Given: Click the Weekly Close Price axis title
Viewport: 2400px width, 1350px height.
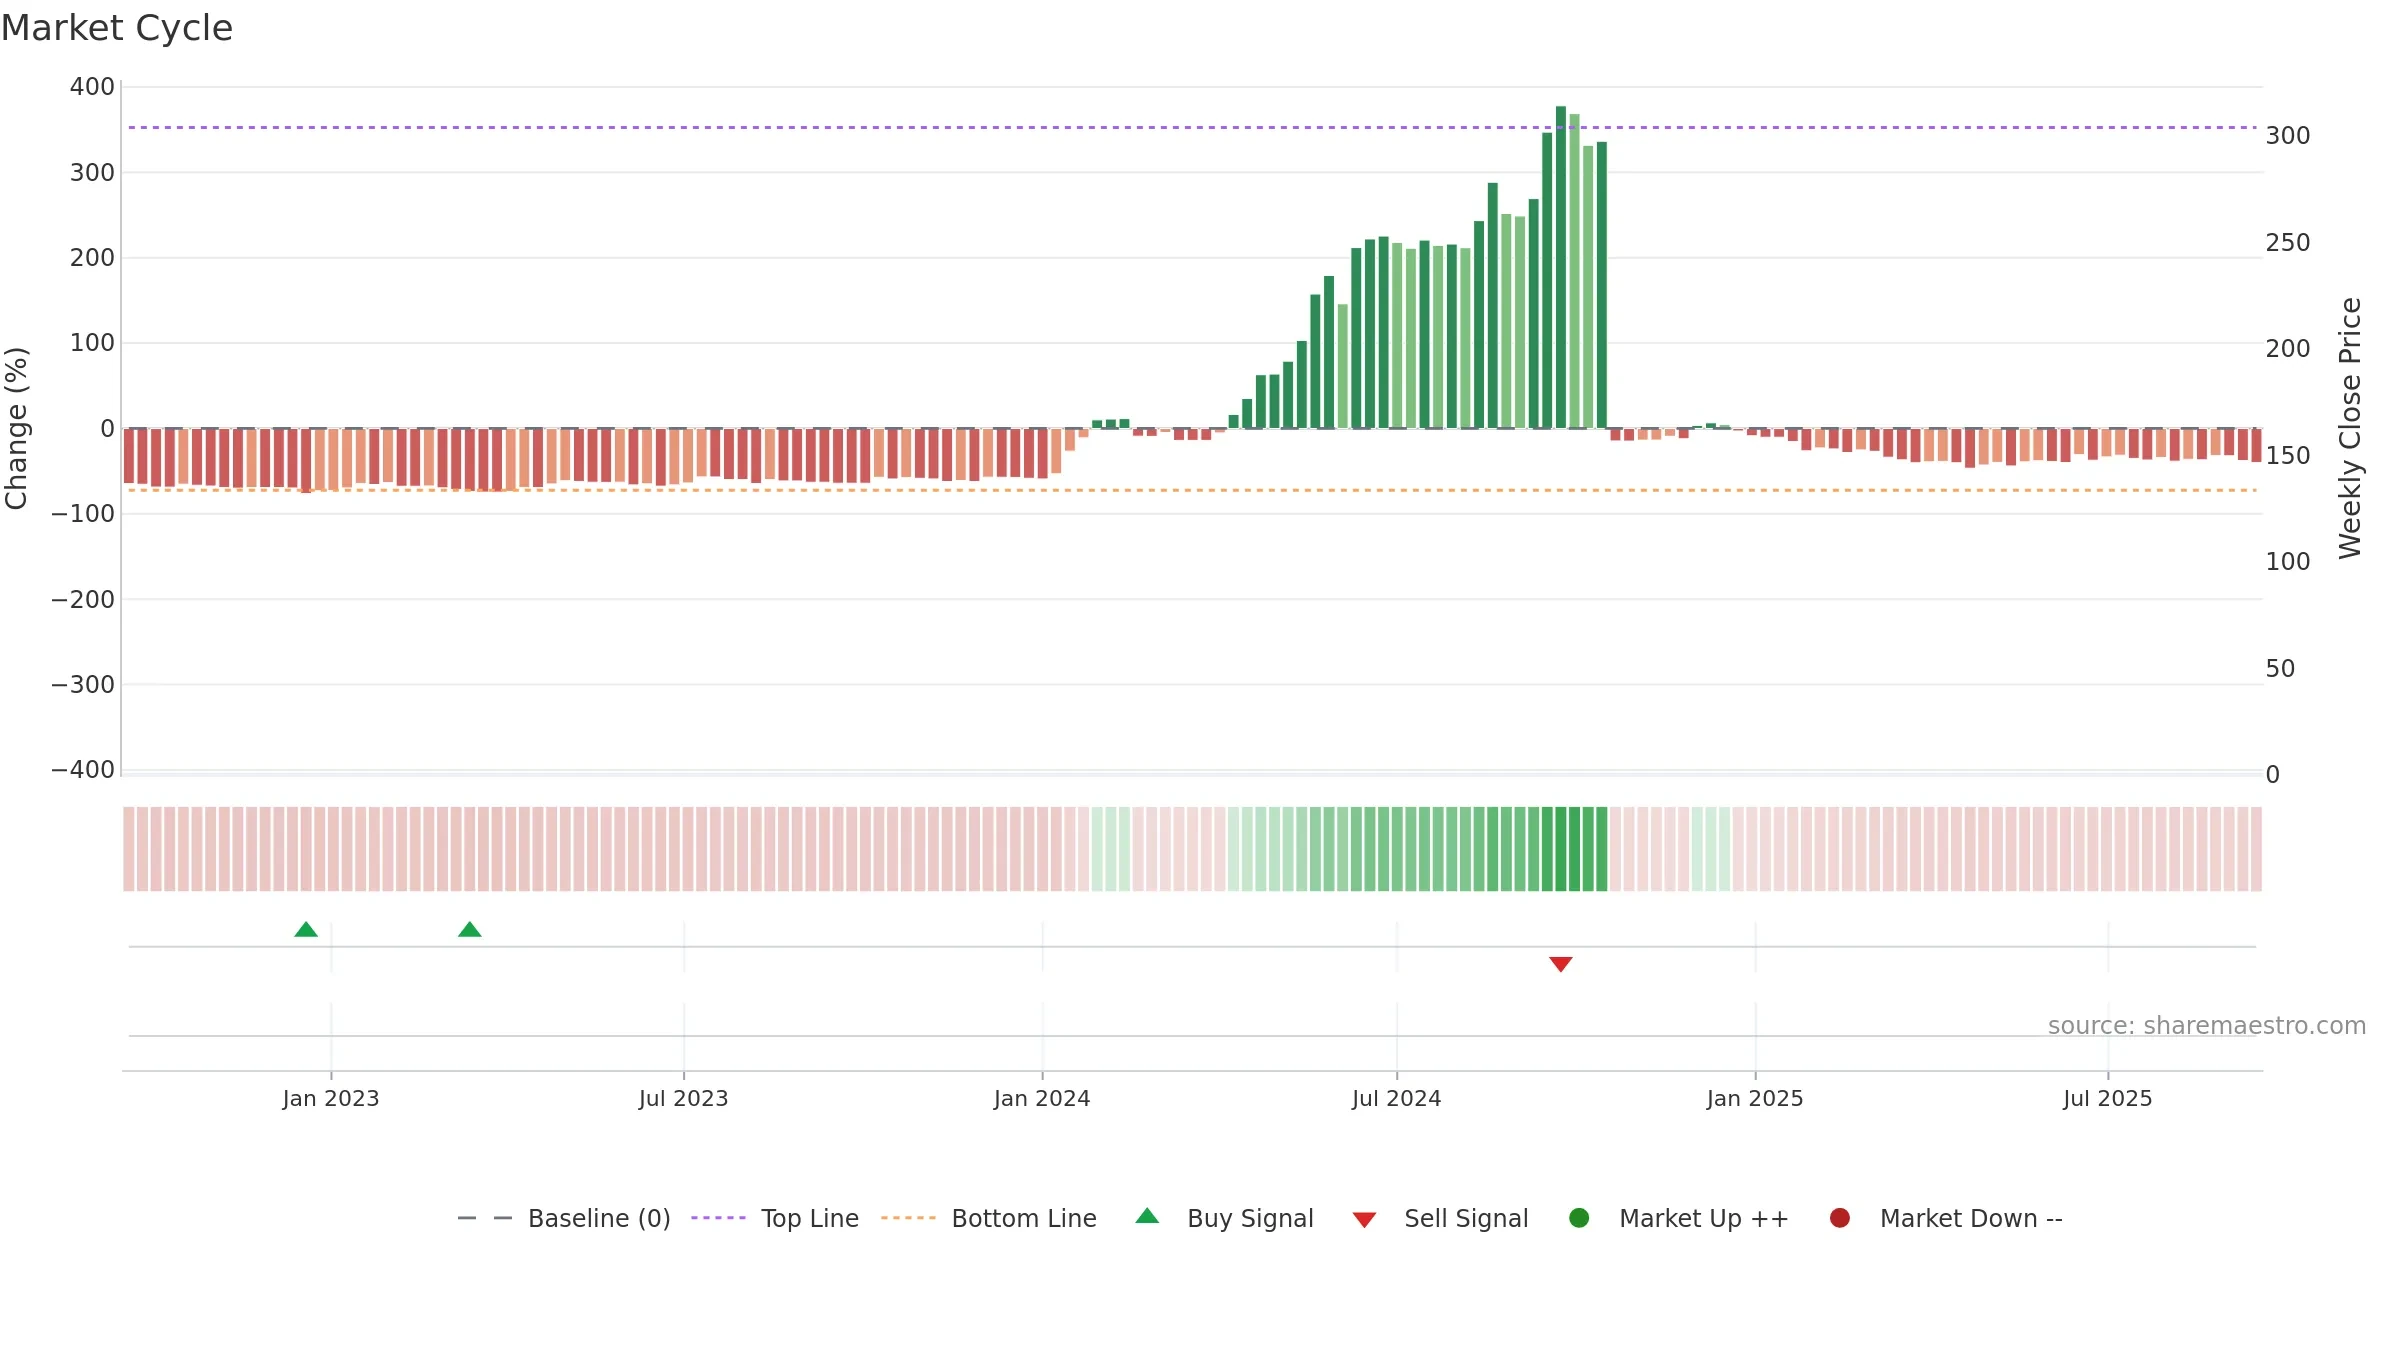Looking at the screenshot, I should [x=2350, y=428].
